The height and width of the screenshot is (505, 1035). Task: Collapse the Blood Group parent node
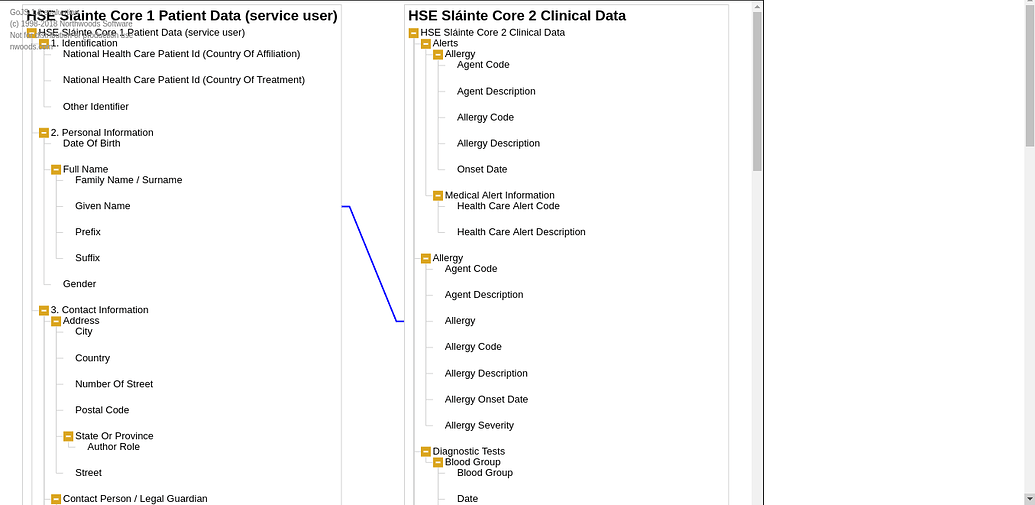tap(438, 463)
